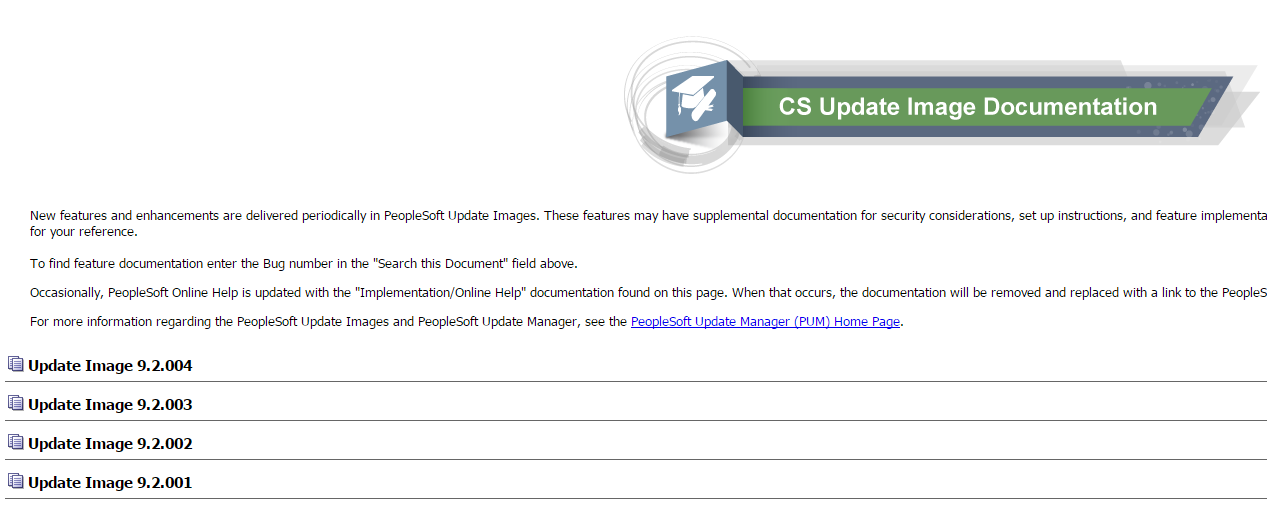The width and height of the screenshot is (1267, 509).
Task: Expand the Update Image 9.2.004 section heading
Action: pos(110,366)
